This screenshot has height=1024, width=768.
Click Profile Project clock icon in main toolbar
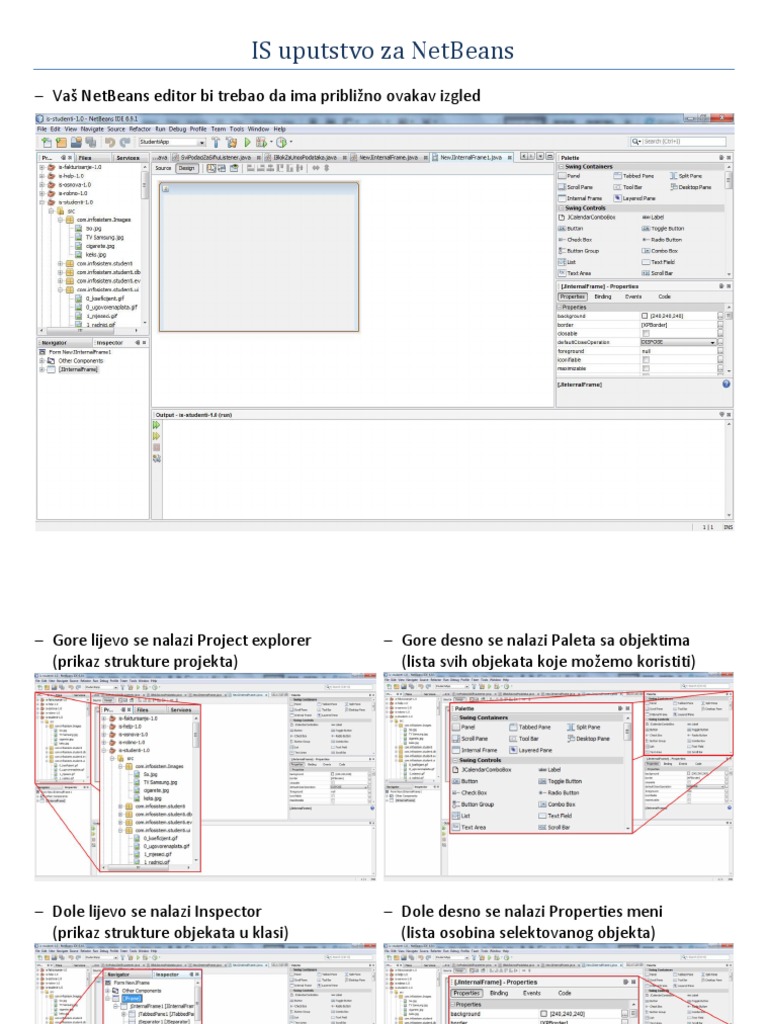[x=281, y=142]
